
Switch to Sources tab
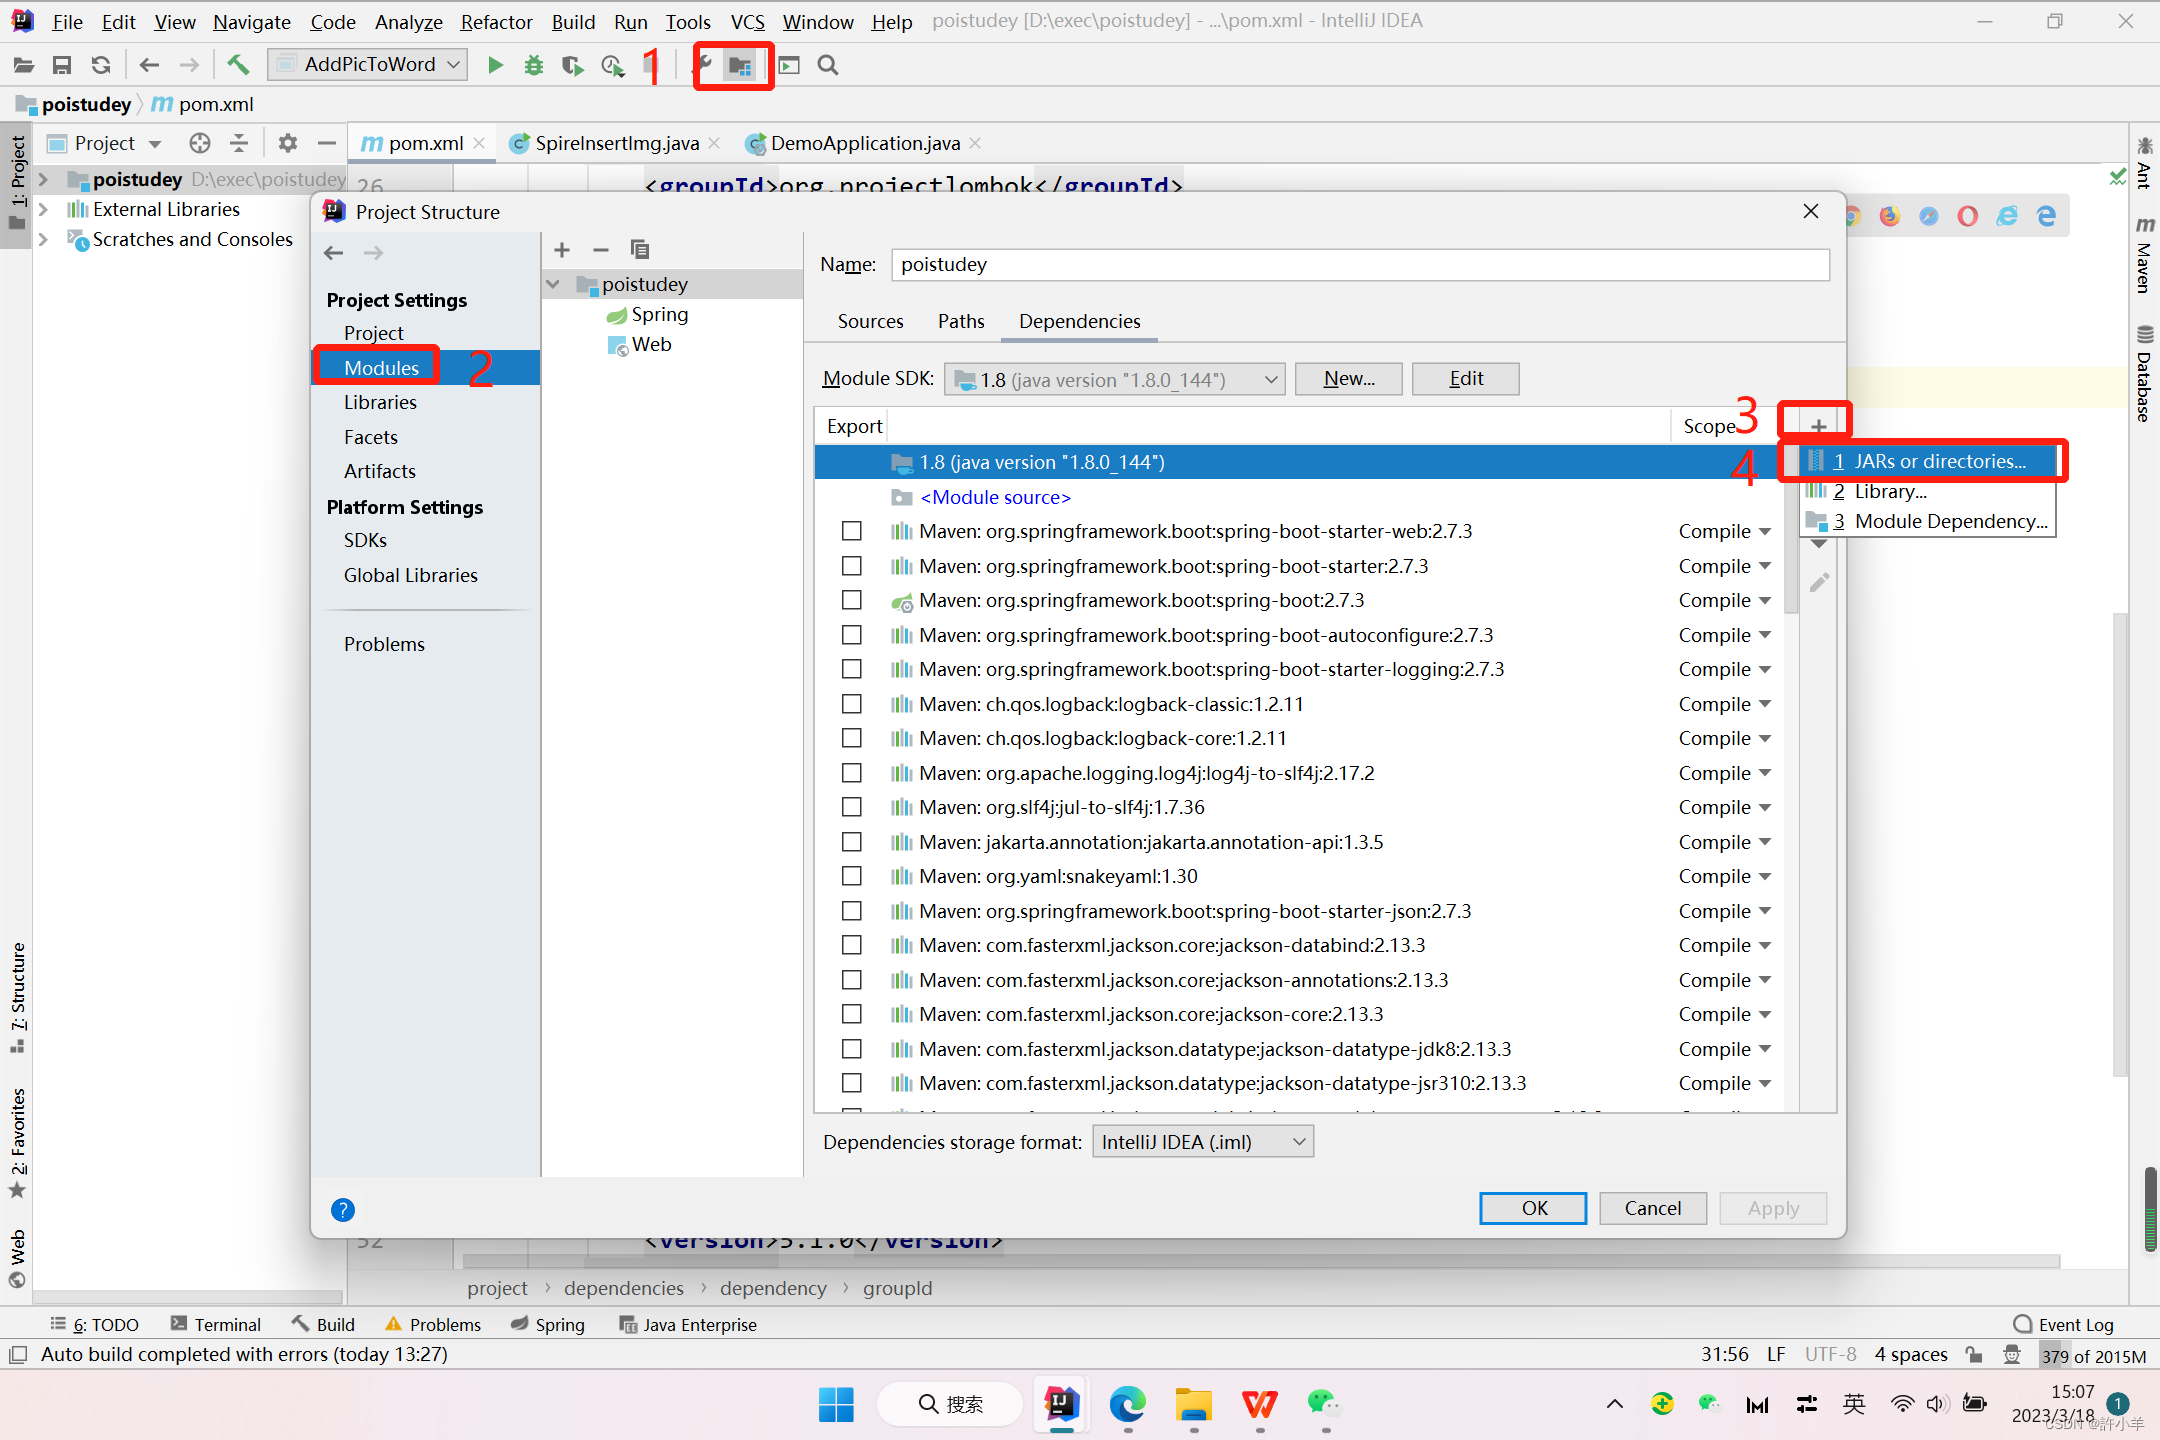point(870,321)
